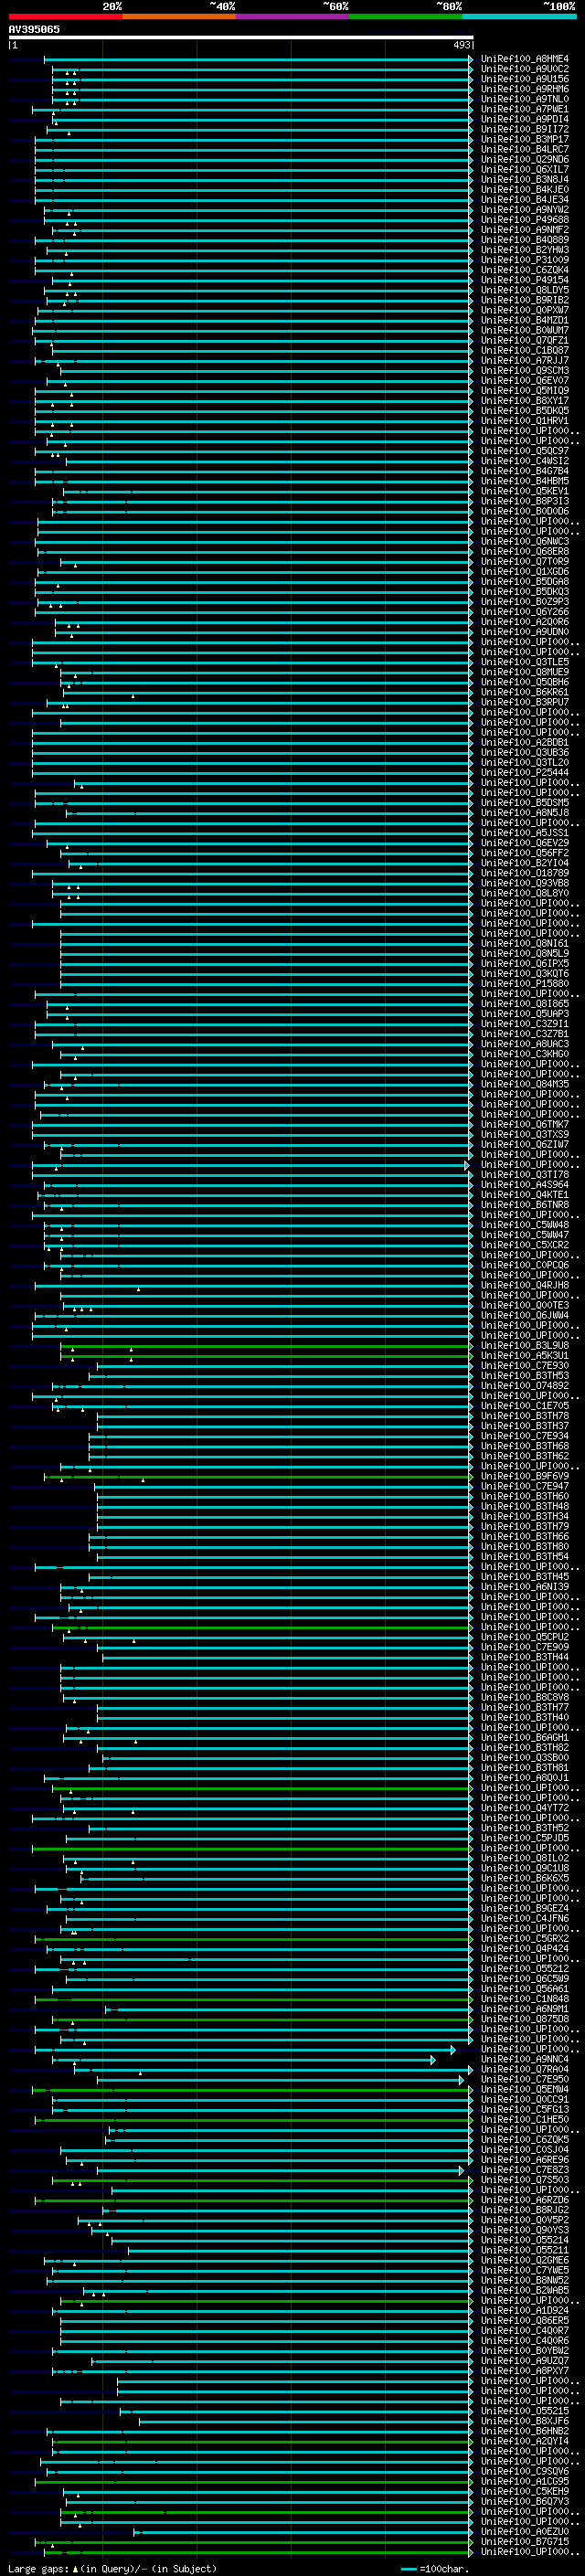Click the purple ~60% identity legend segment

pos(292,16)
